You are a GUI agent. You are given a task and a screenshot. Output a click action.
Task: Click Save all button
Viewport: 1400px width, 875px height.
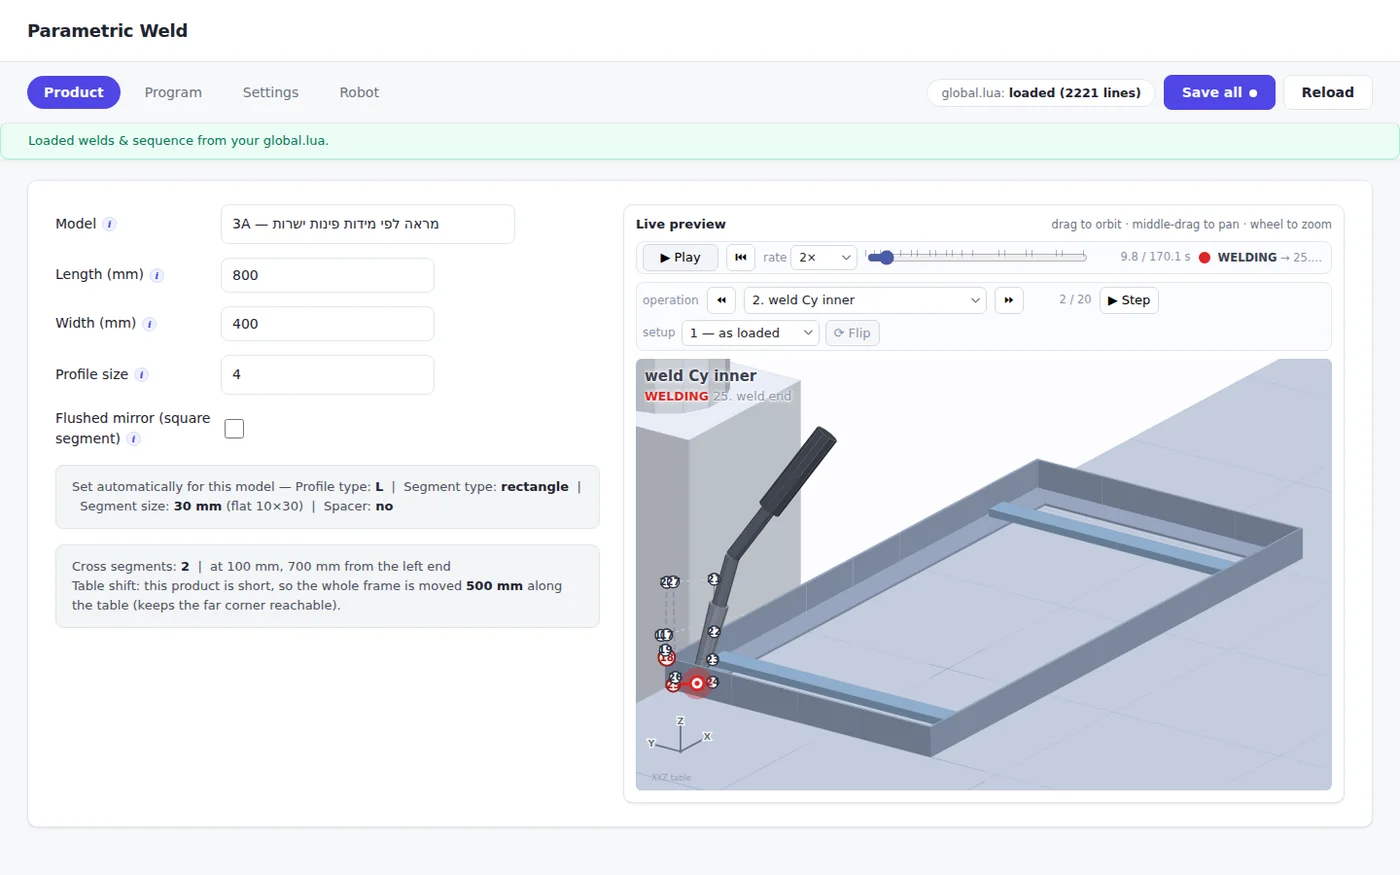point(1219,92)
